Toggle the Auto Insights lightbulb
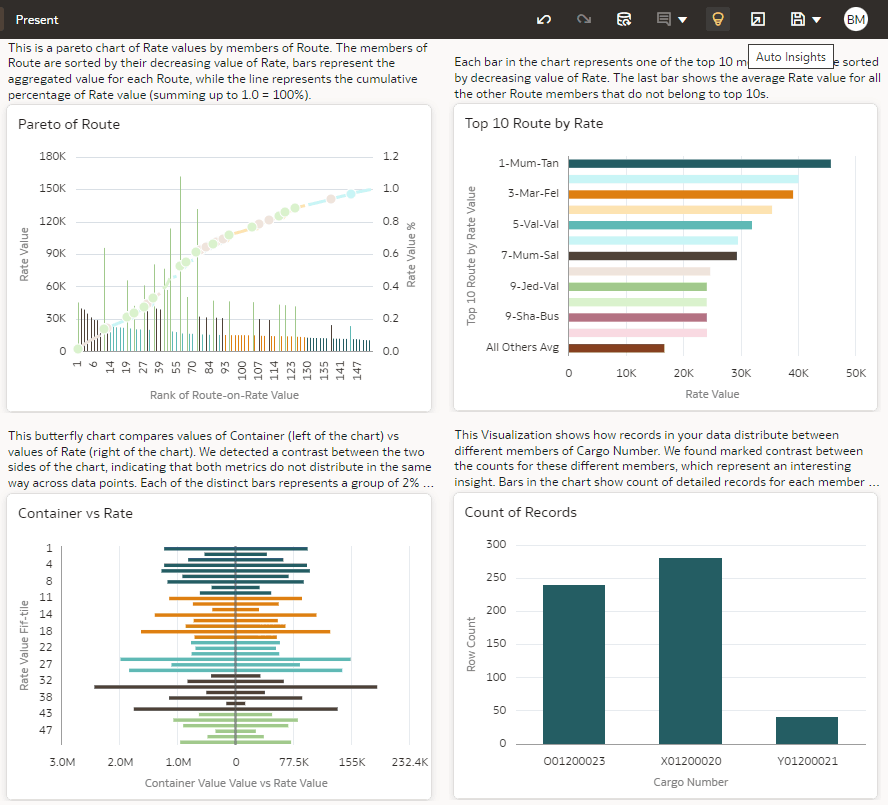The height and width of the screenshot is (805, 888). pyautogui.click(x=717, y=19)
